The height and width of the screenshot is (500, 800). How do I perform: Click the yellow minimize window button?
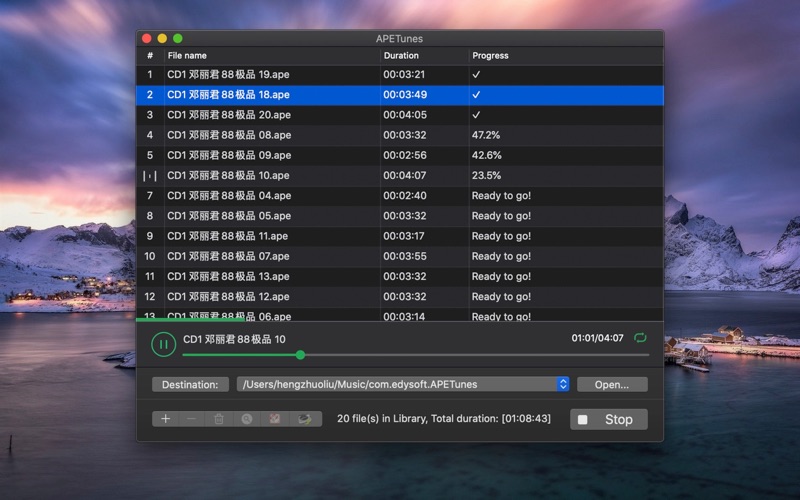click(x=162, y=38)
